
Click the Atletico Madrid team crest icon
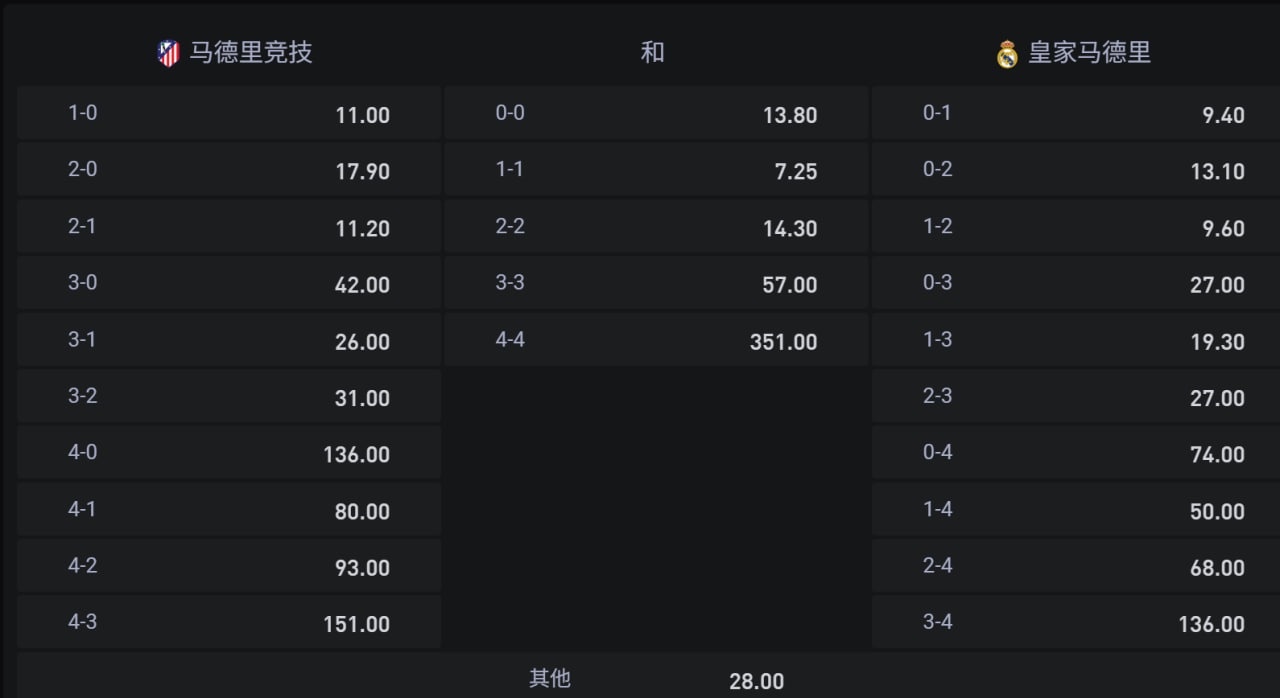[x=168, y=53]
